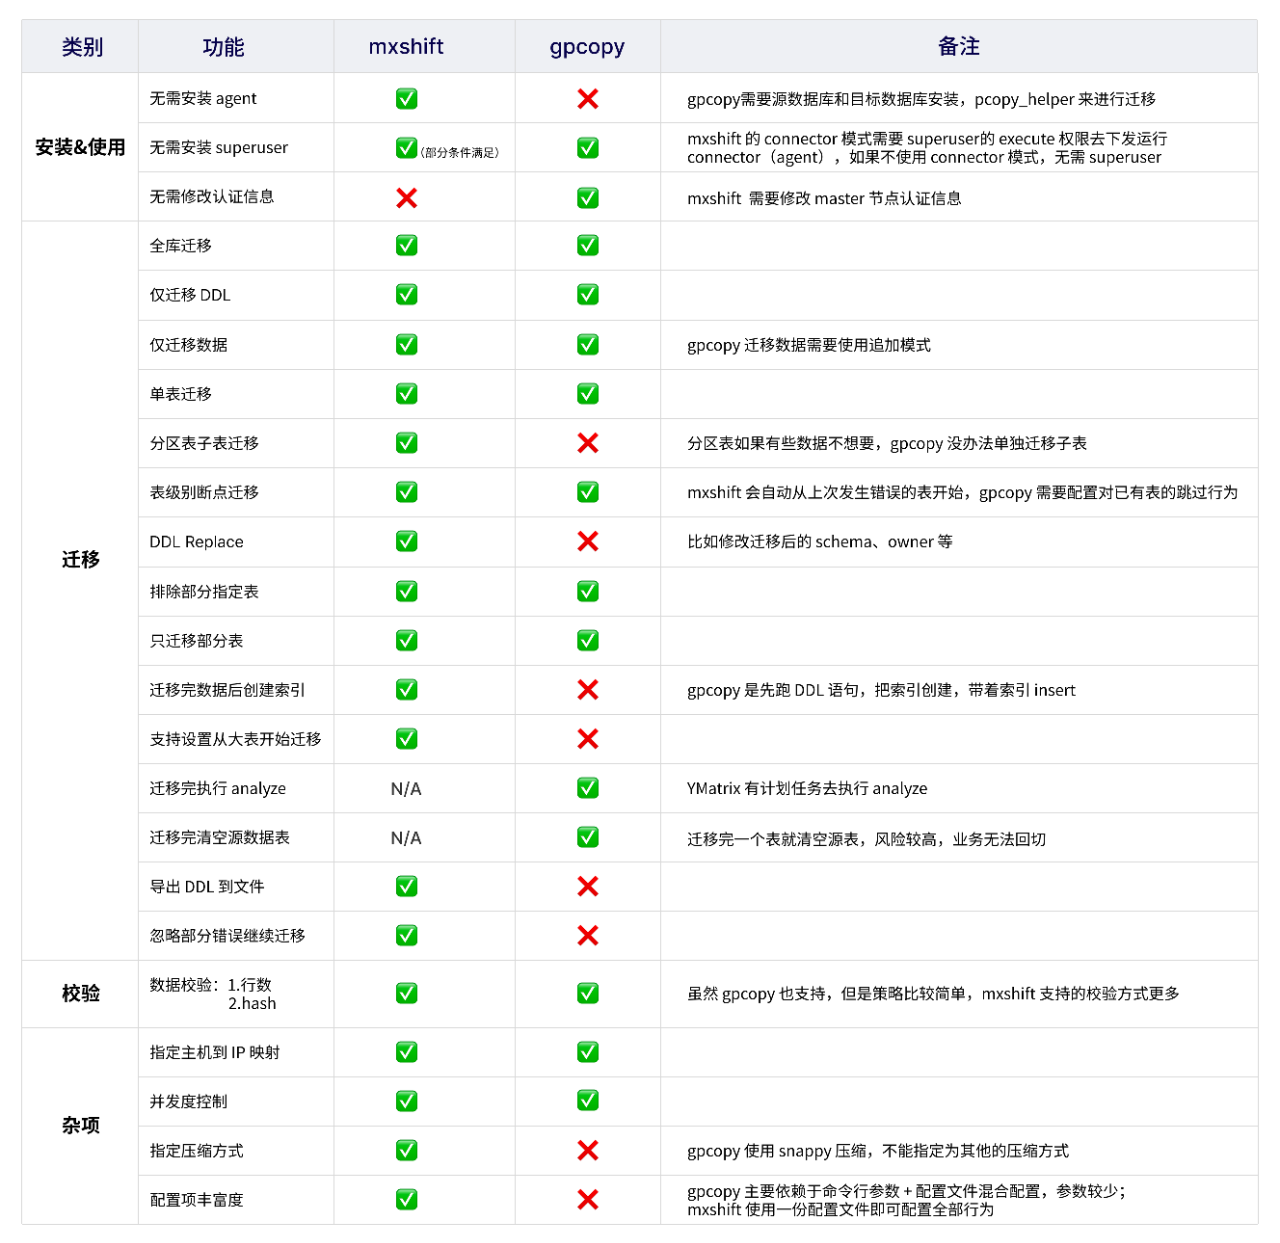Screen dimensions: 1280x1243
Task: Click the 备注 column header
Action: pyautogui.click(x=959, y=47)
